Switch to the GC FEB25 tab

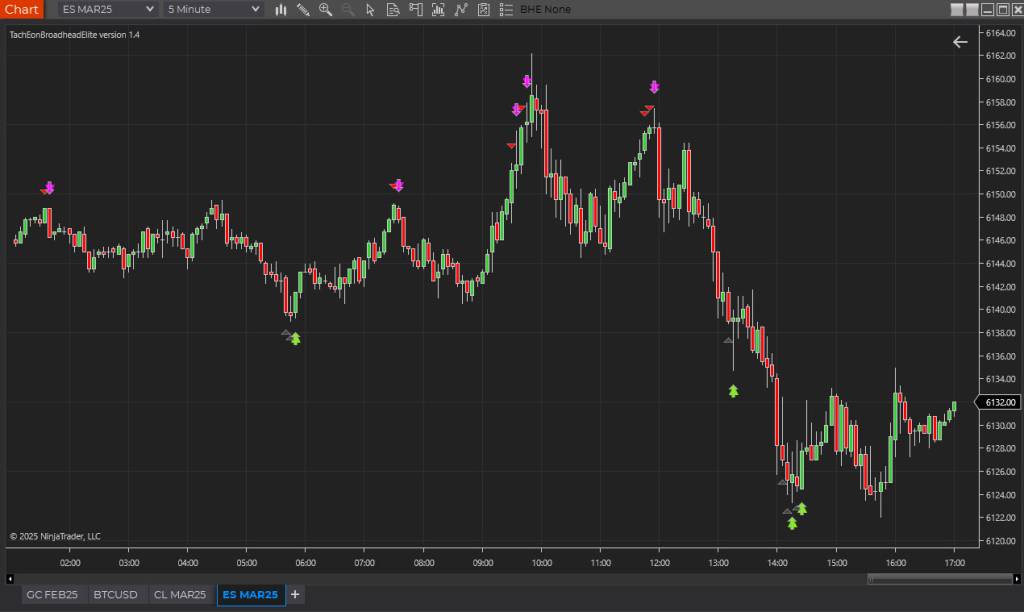tap(52, 595)
